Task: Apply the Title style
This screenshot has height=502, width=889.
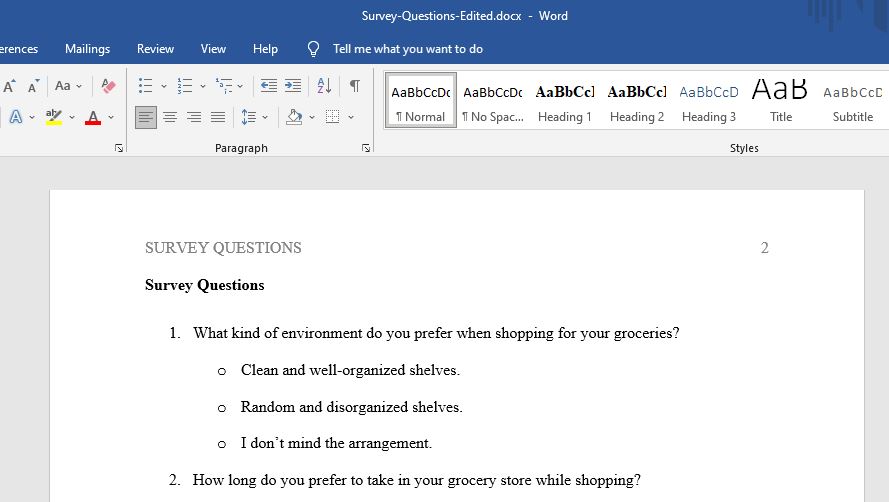Action: point(781,100)
